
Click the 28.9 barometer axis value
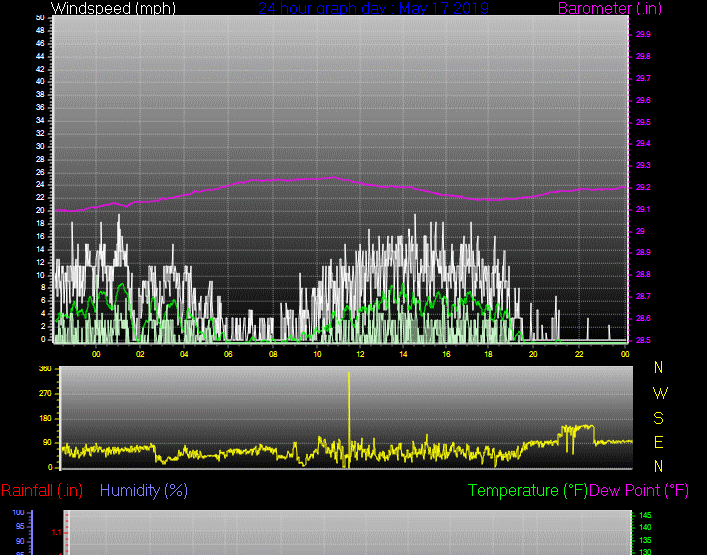pyautogui.click(x=643, y=252)
